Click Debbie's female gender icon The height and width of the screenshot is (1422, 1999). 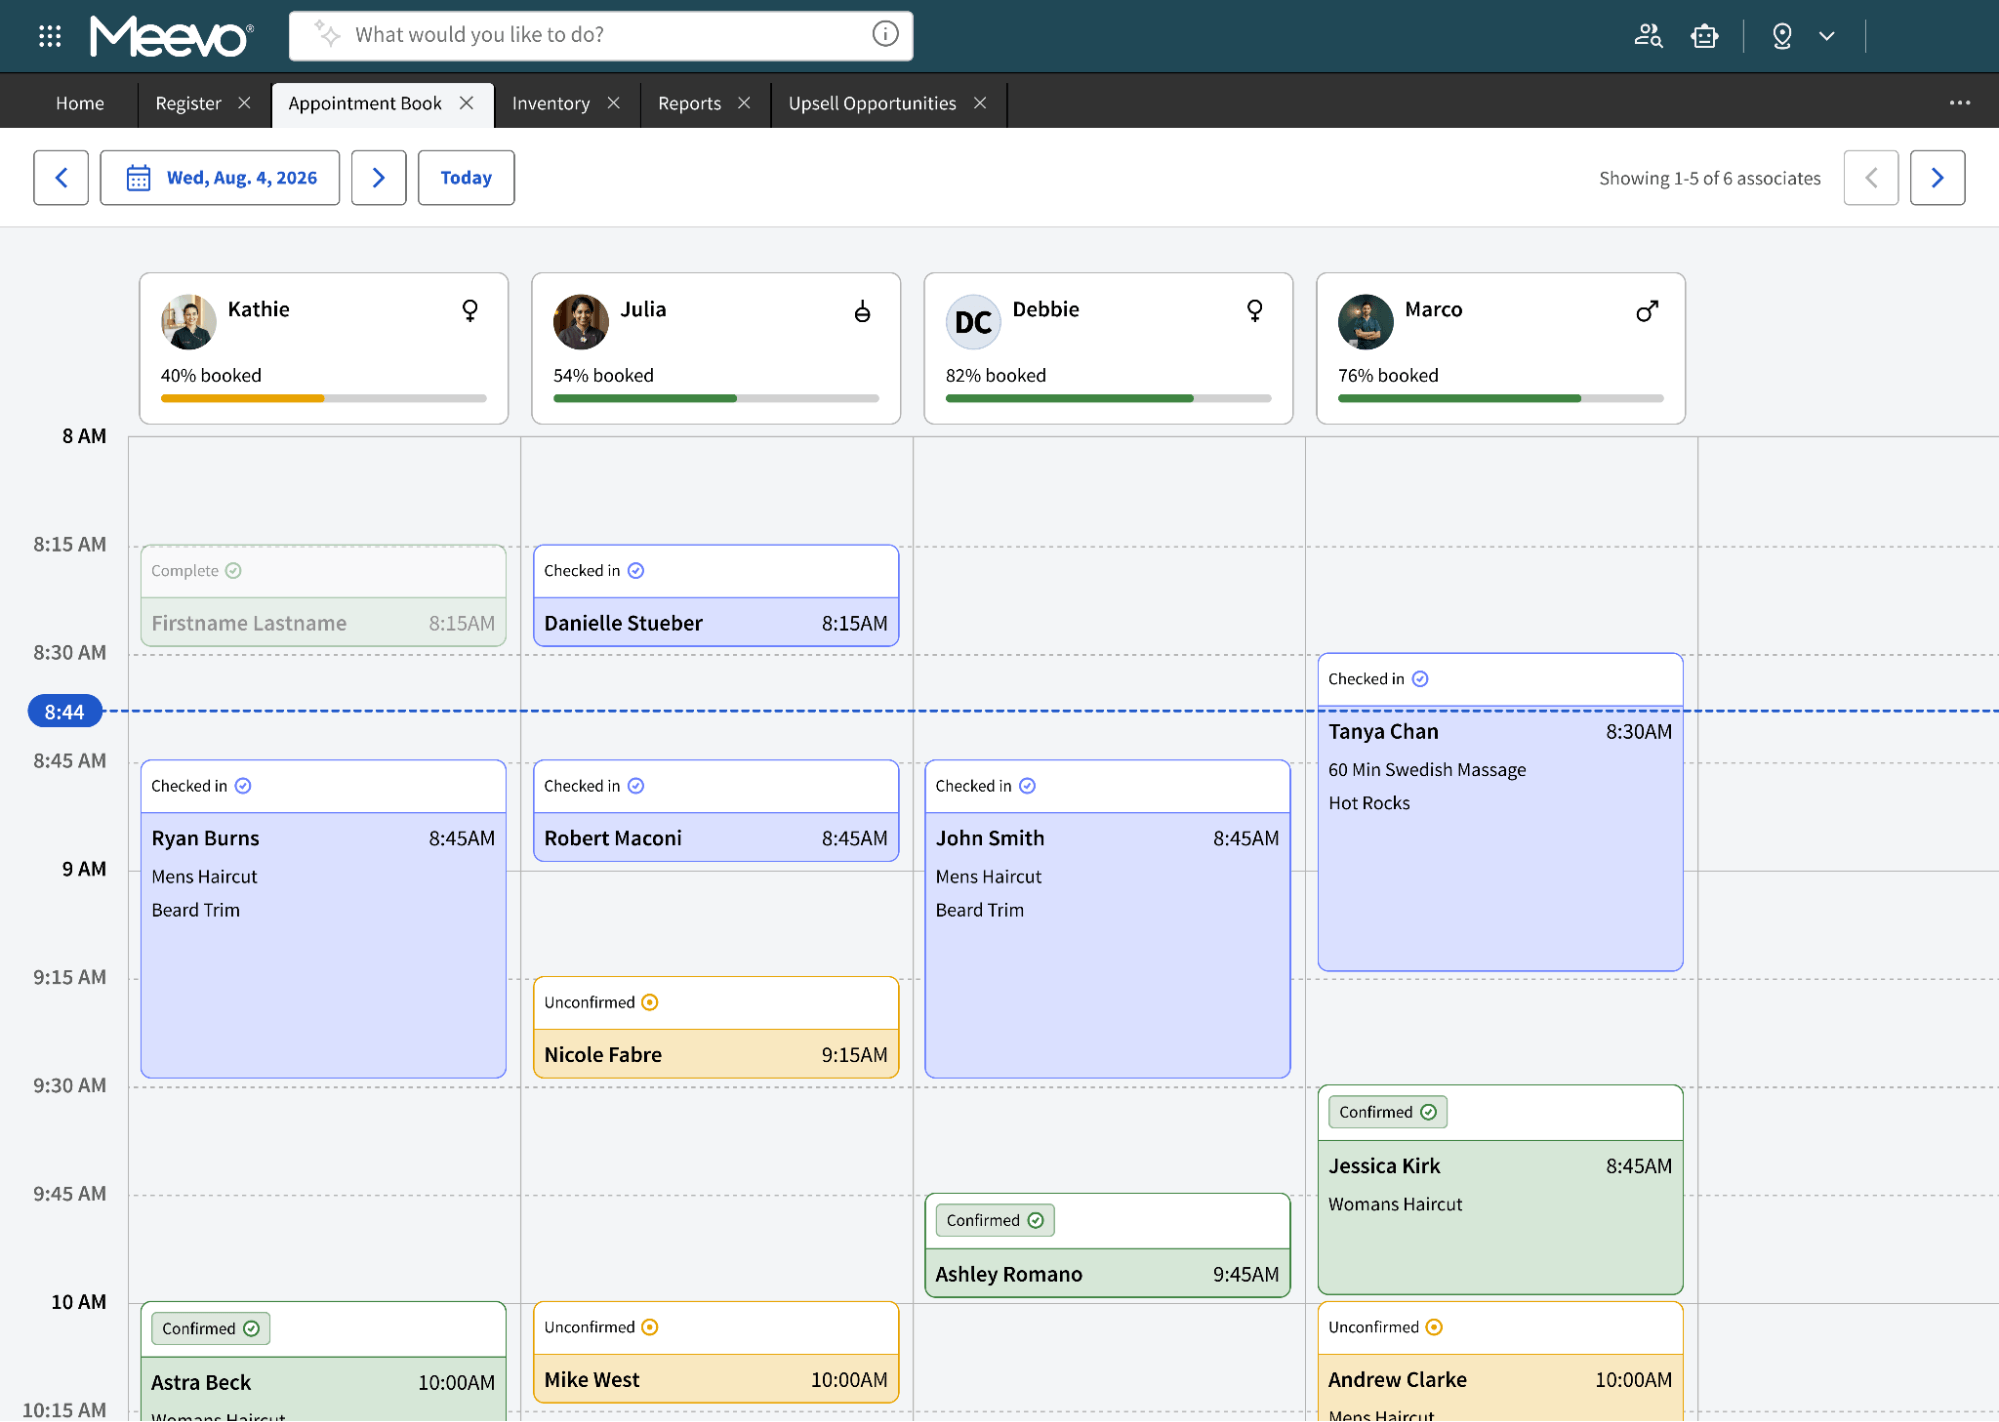click(1255, 311)
